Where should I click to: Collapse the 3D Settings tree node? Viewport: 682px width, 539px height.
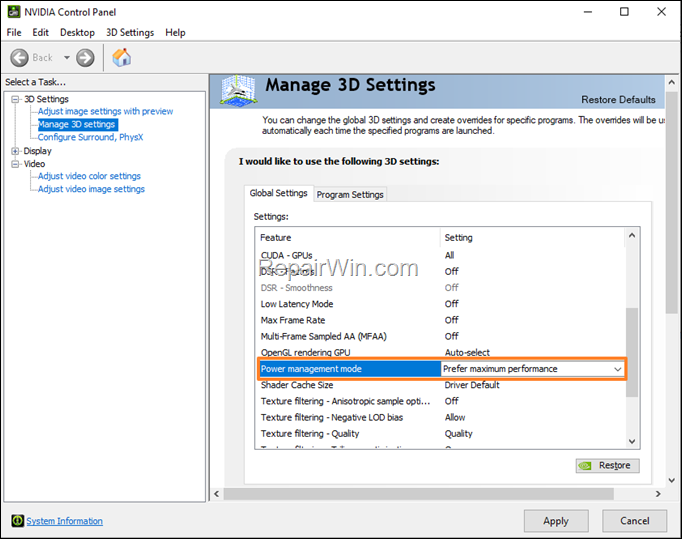coord(15,99)
